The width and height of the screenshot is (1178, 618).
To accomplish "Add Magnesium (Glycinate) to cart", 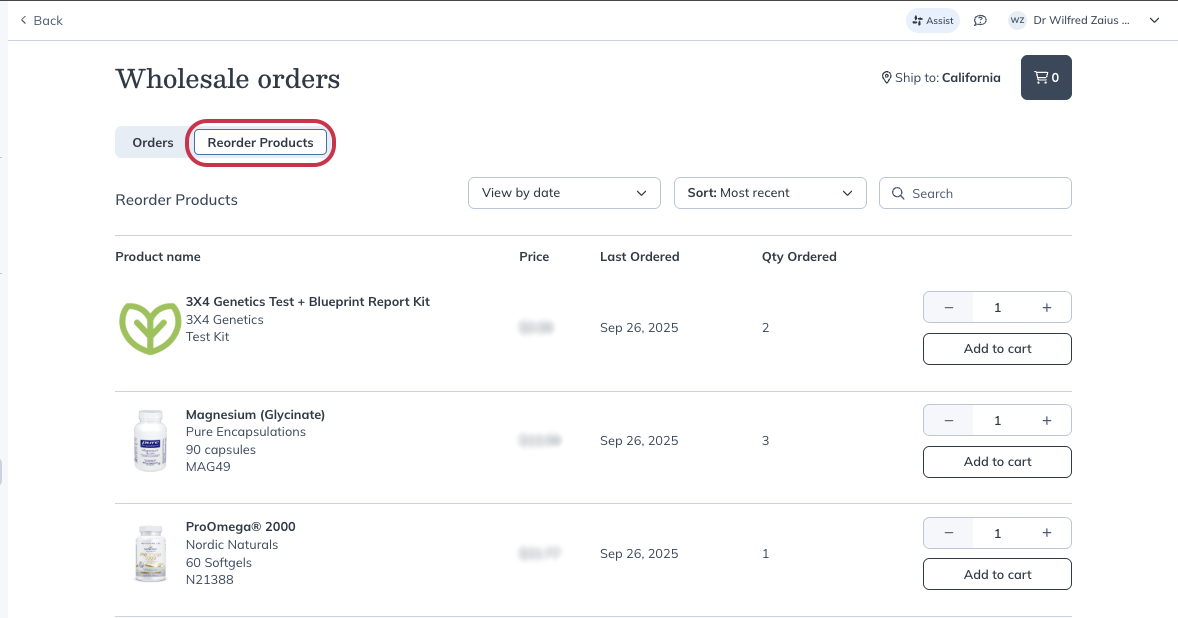I will [x=997, y=462].
